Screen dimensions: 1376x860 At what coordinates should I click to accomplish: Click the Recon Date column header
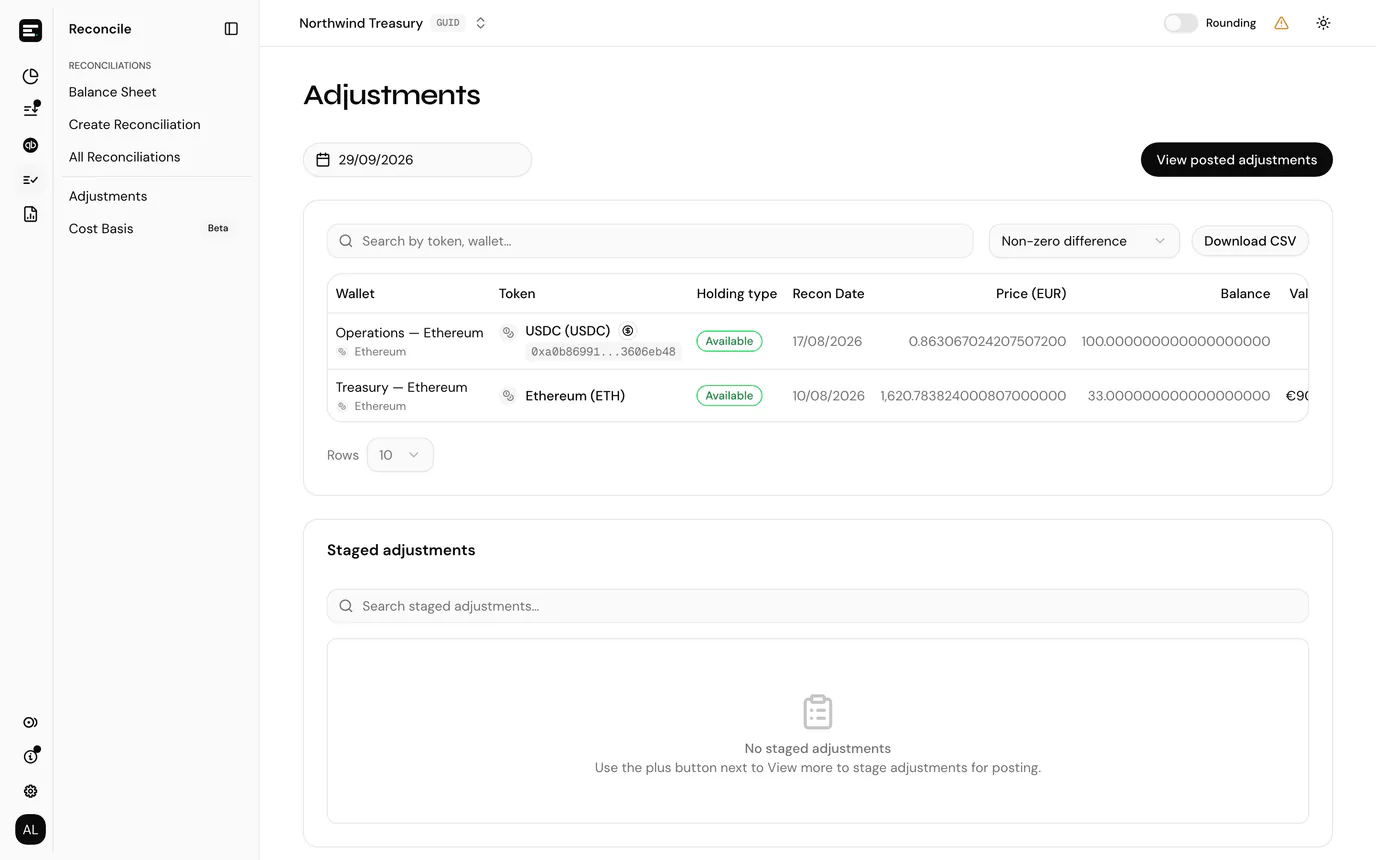point(828,294)
